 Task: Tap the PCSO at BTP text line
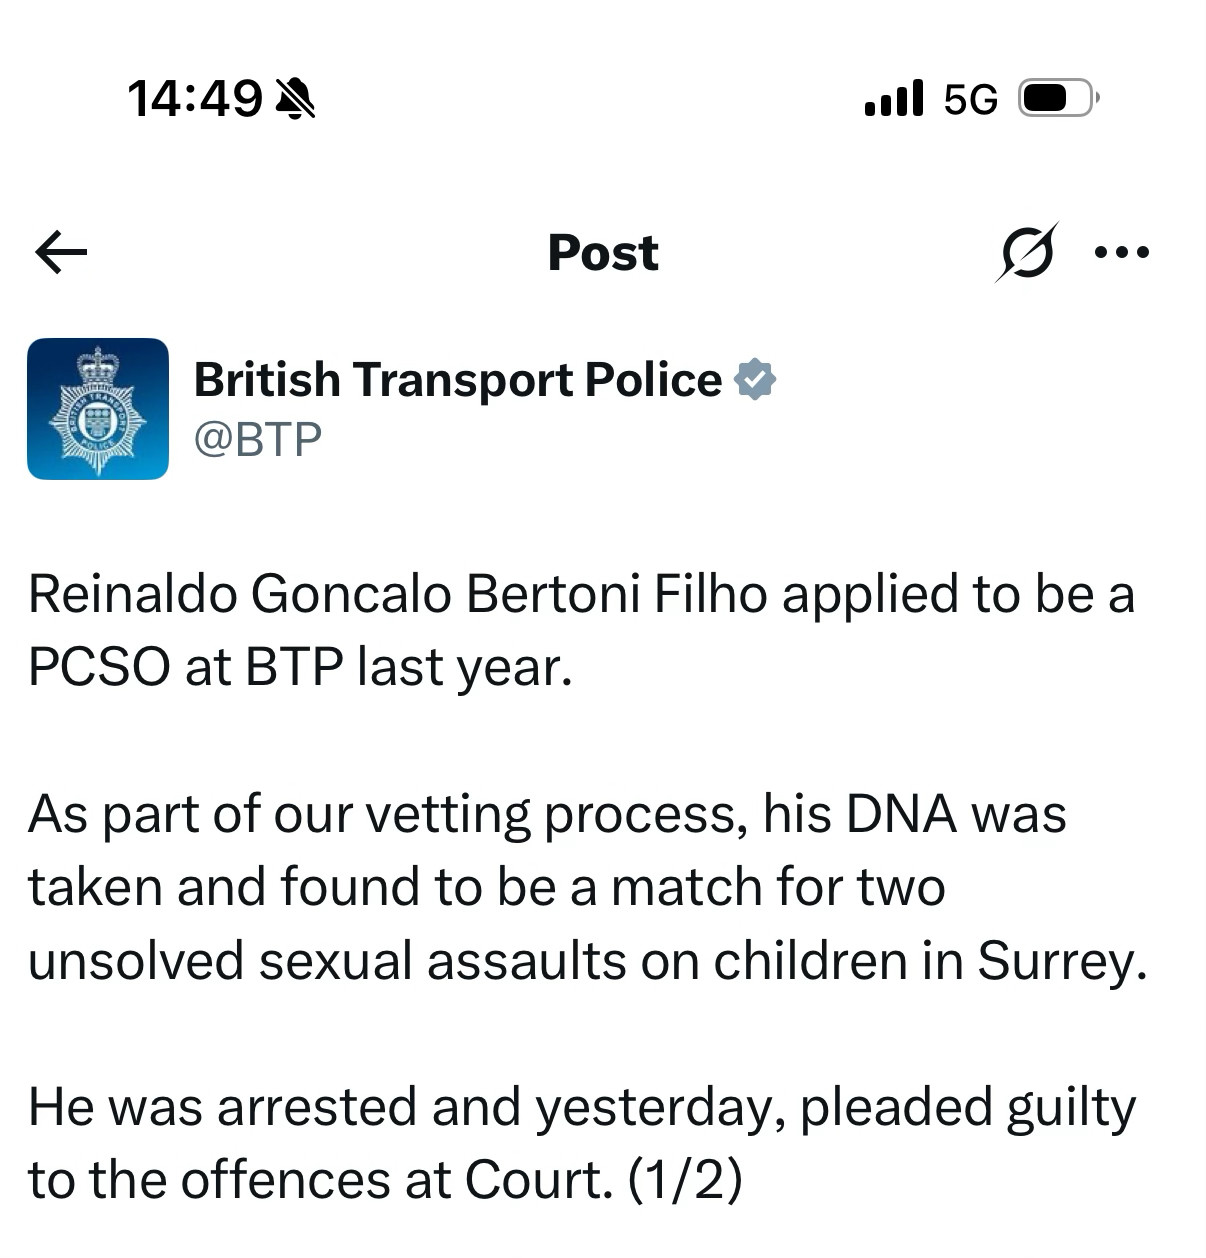click(x=300, y=667)
